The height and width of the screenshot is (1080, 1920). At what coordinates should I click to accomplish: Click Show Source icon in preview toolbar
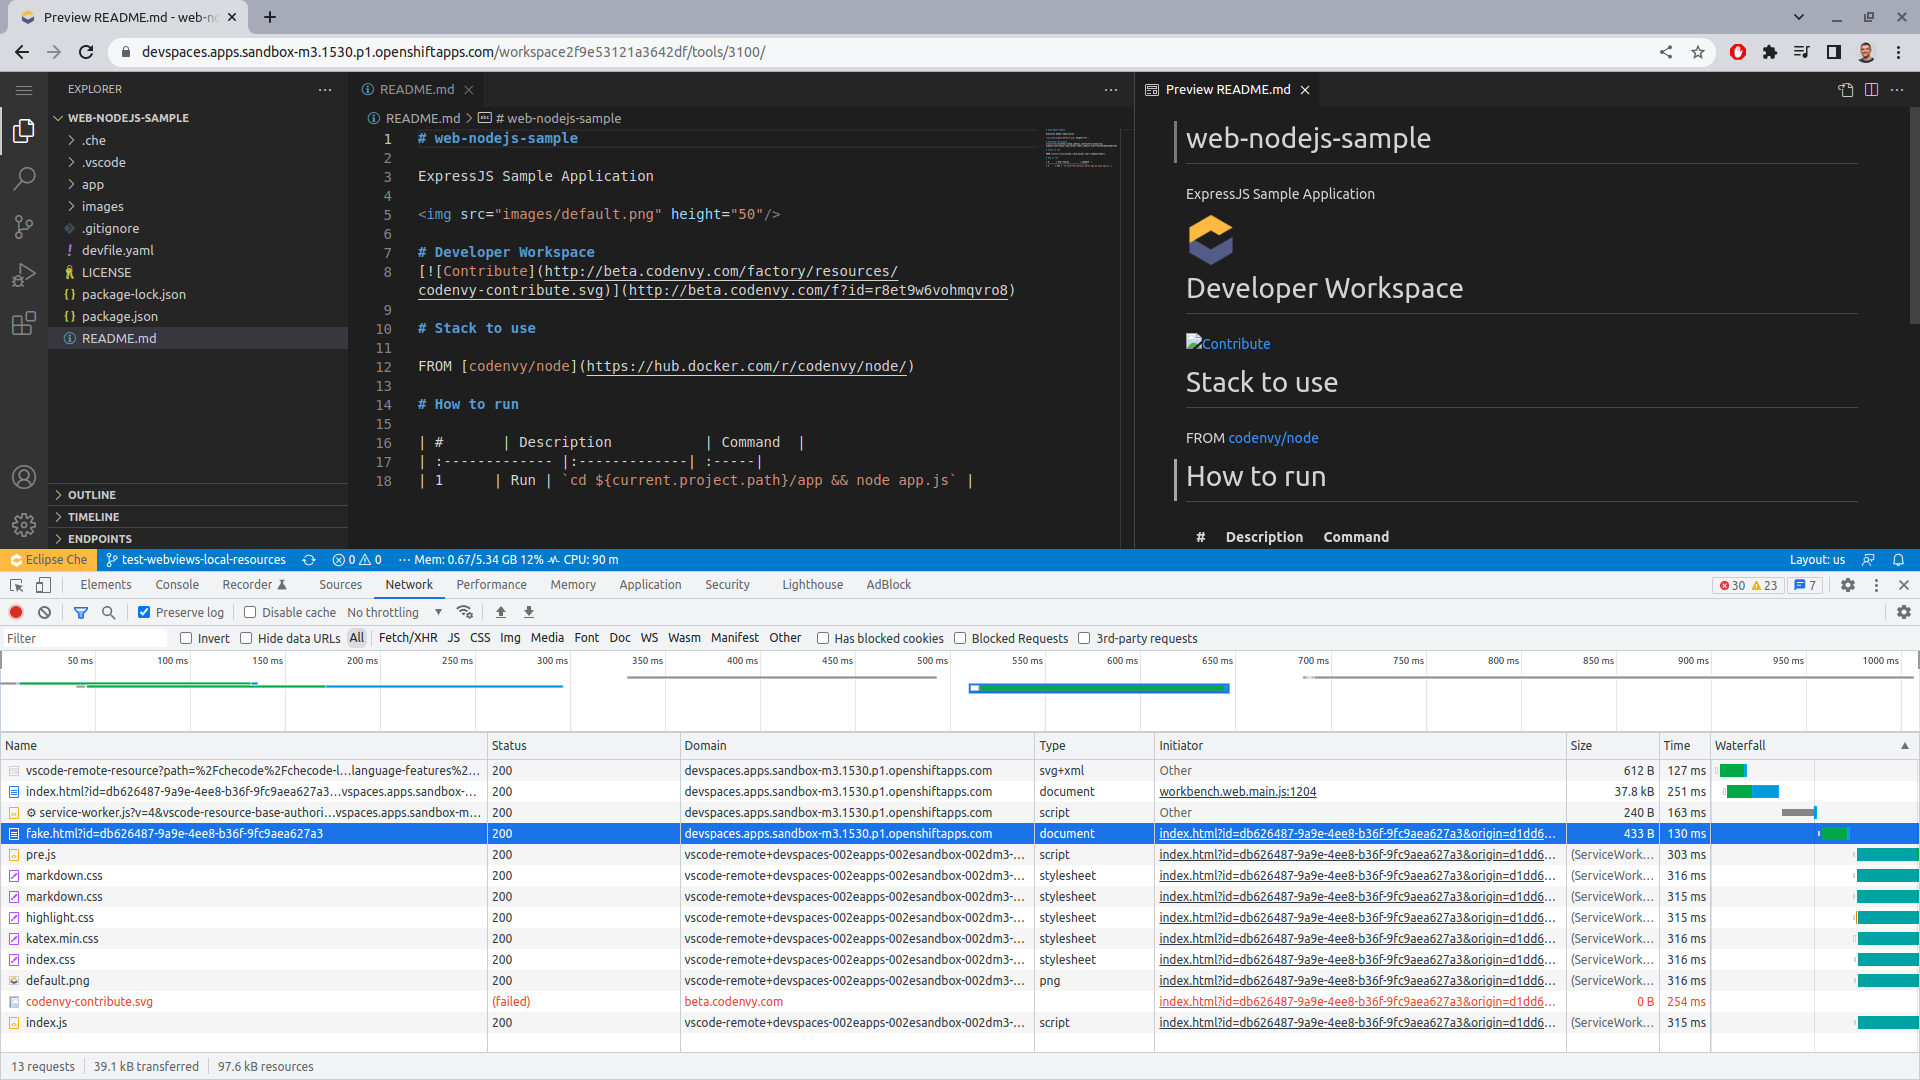pyautogui.click(x=1846, y=90)
